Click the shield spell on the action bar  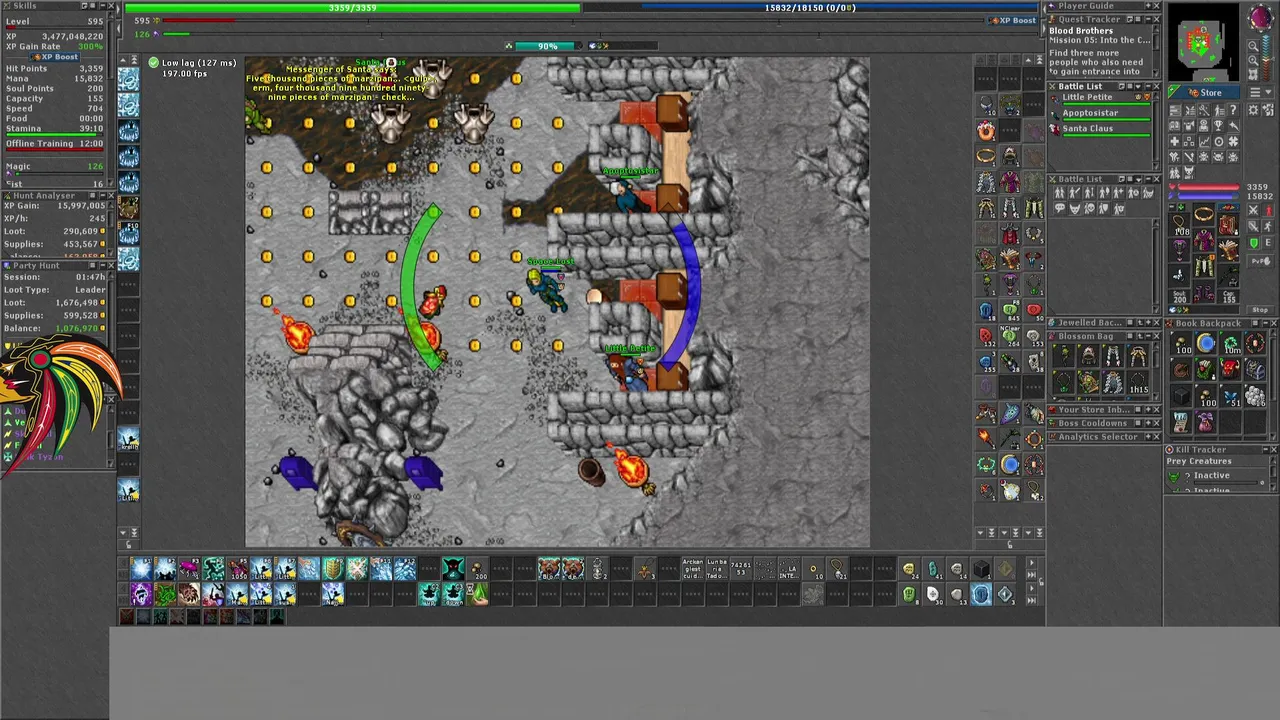pyautogui.click(x=333, y=568)
